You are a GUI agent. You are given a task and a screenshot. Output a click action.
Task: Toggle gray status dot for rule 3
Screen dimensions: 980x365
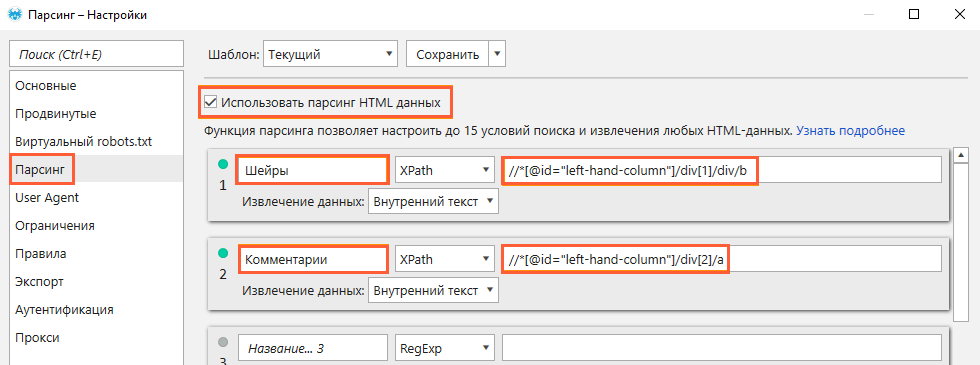click(223, 342)
